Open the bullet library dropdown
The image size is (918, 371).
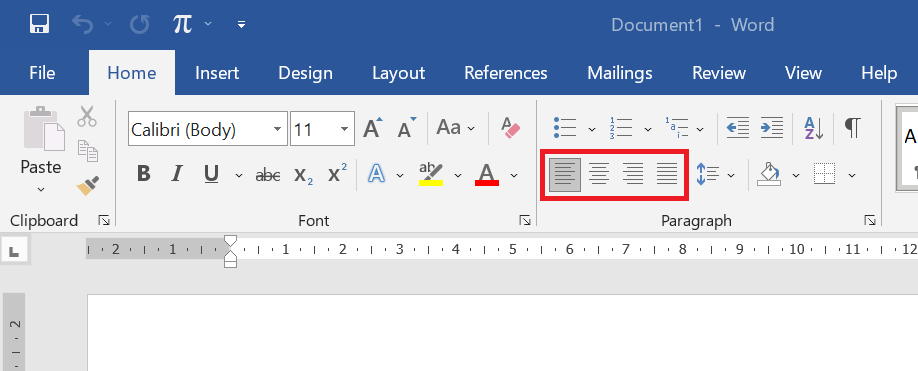[x=591, y=128]
